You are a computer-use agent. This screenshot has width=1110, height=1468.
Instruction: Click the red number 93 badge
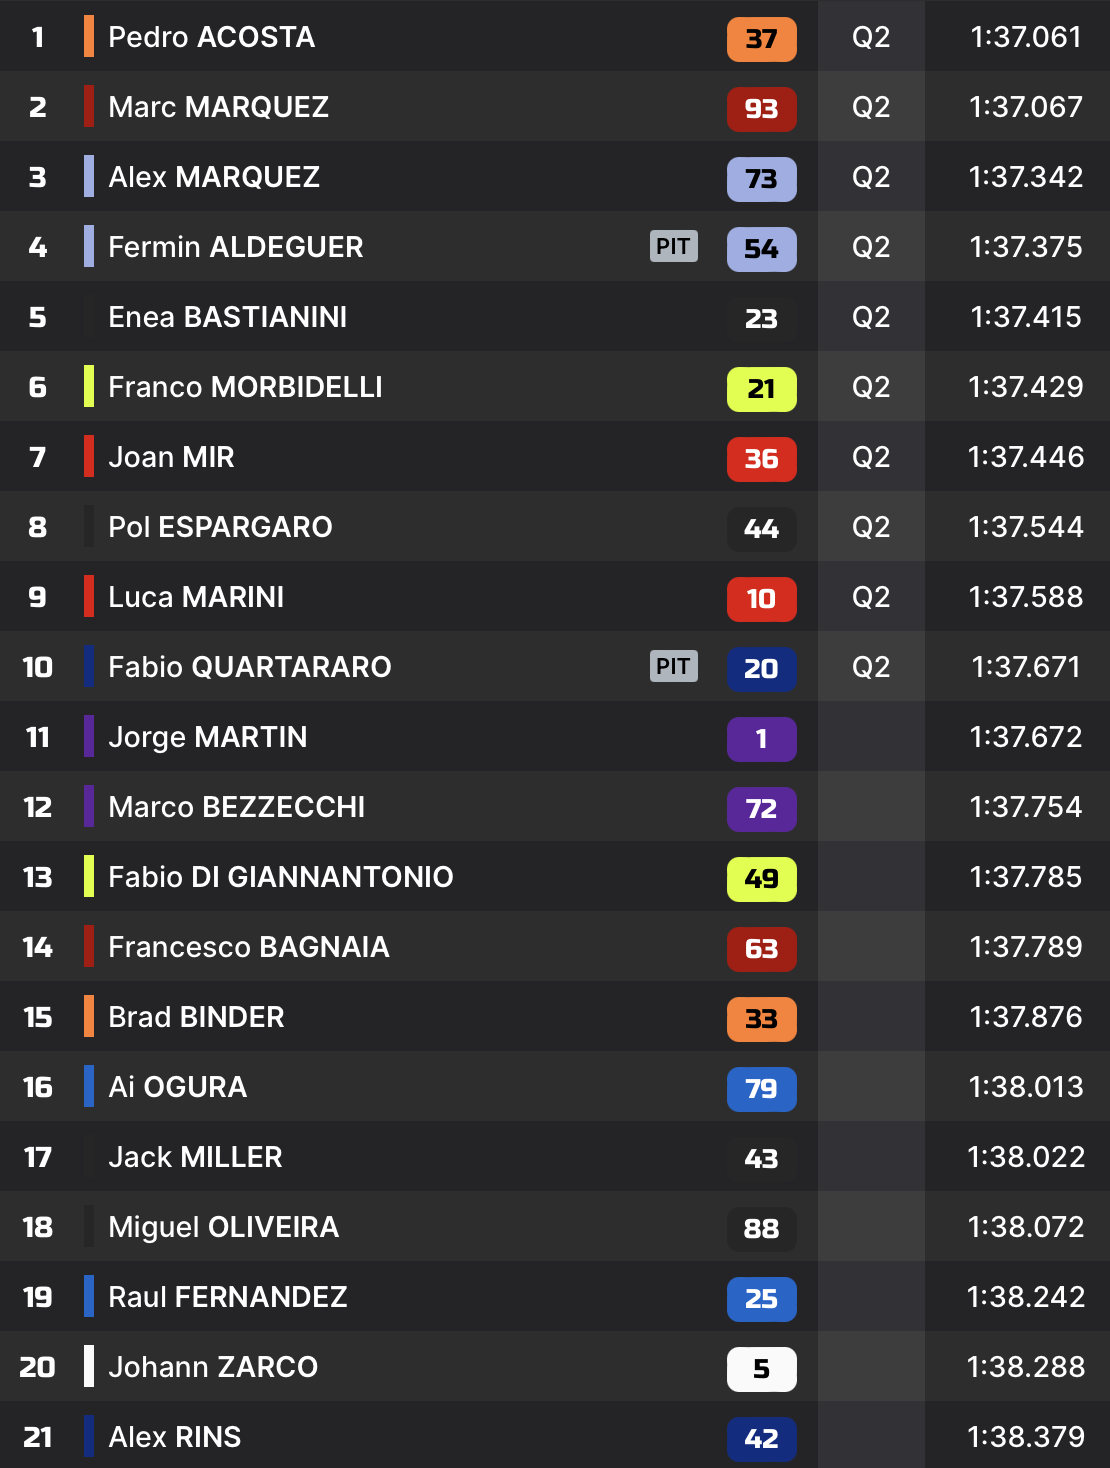click(761, 109)
